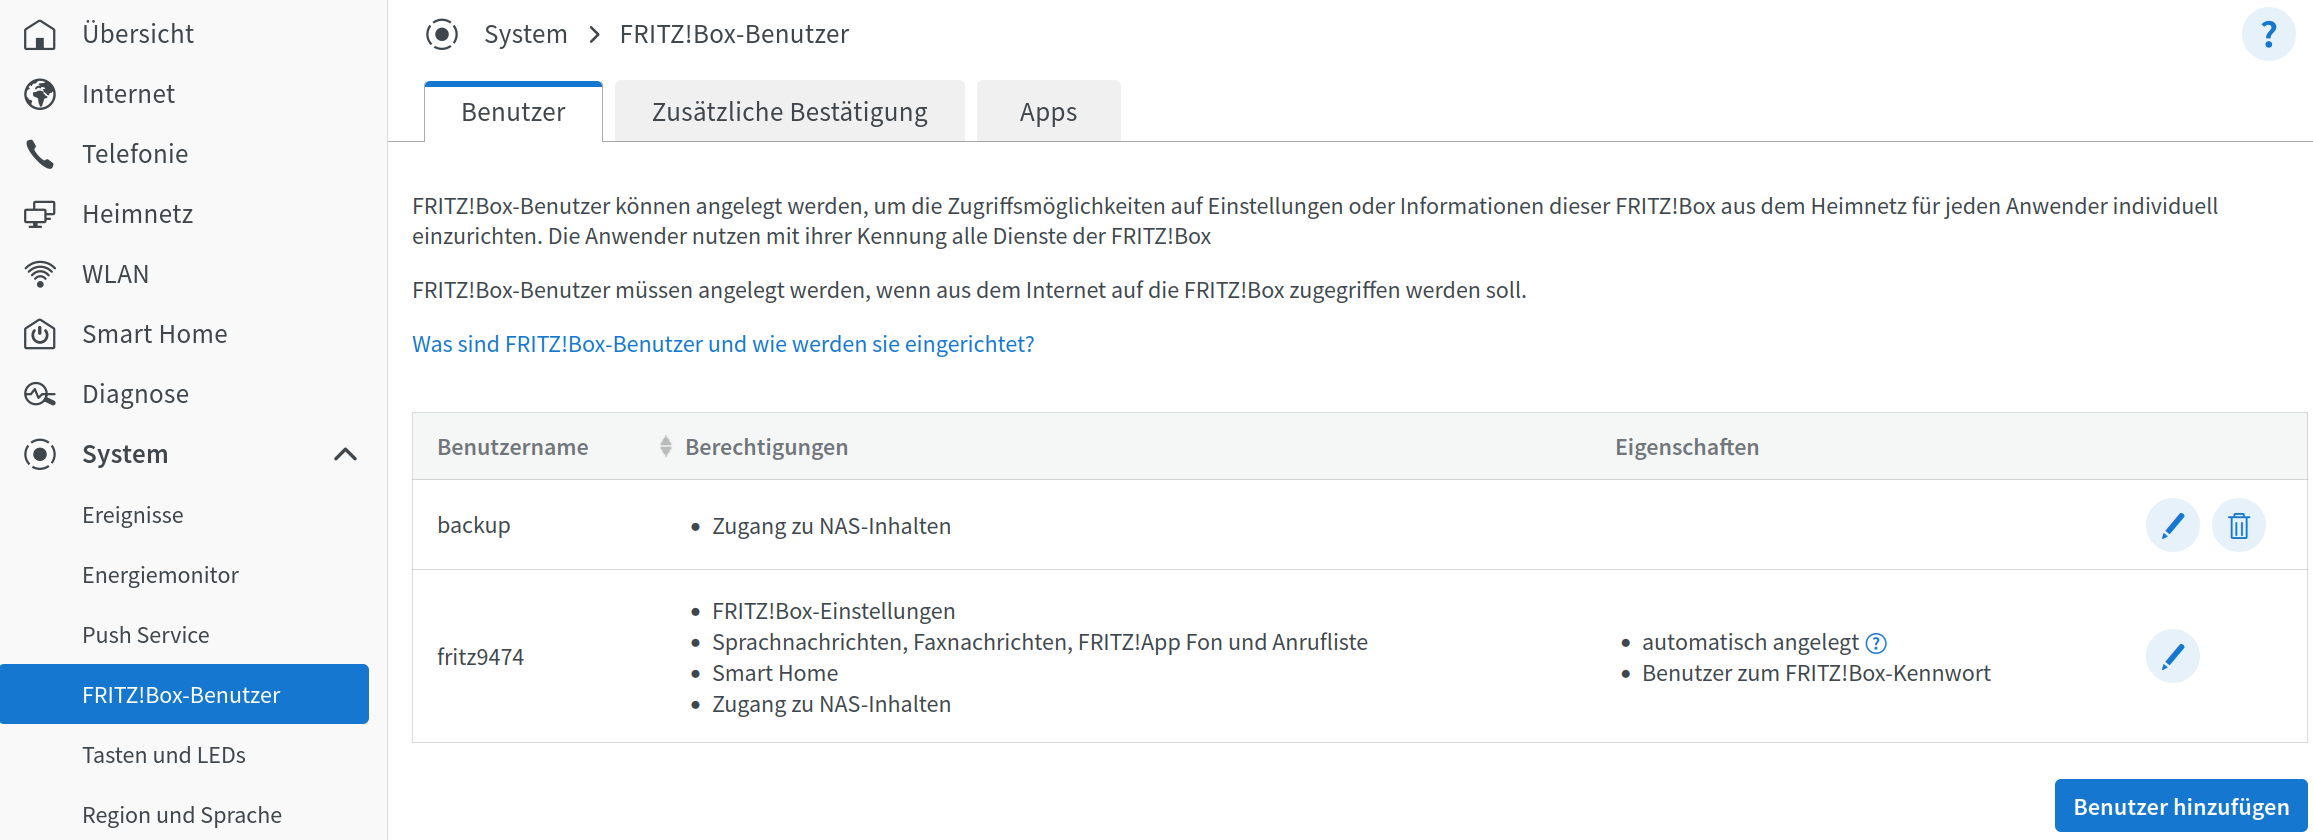Click the WLAN wifi icon
2313x840 pixels.
(x=40, y=274)
